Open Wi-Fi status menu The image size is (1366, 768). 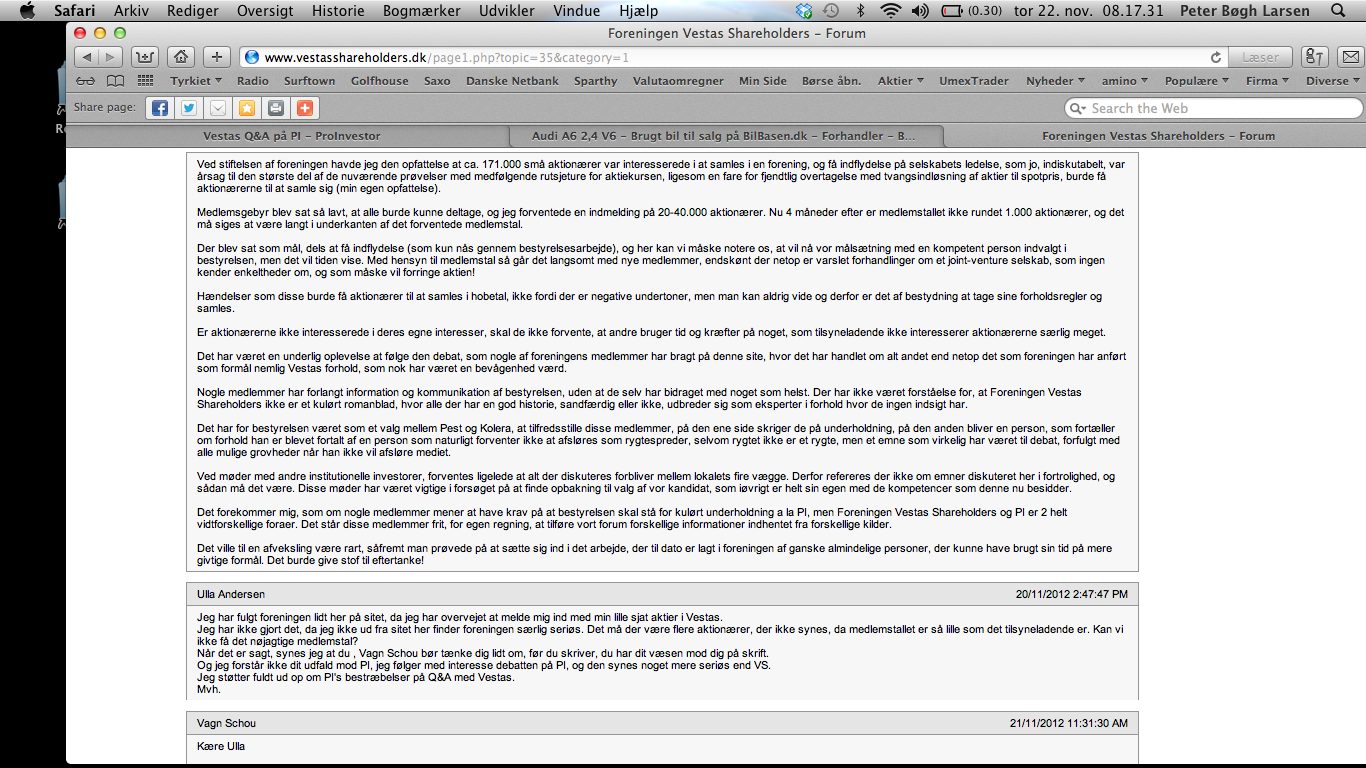click(890, 11)
